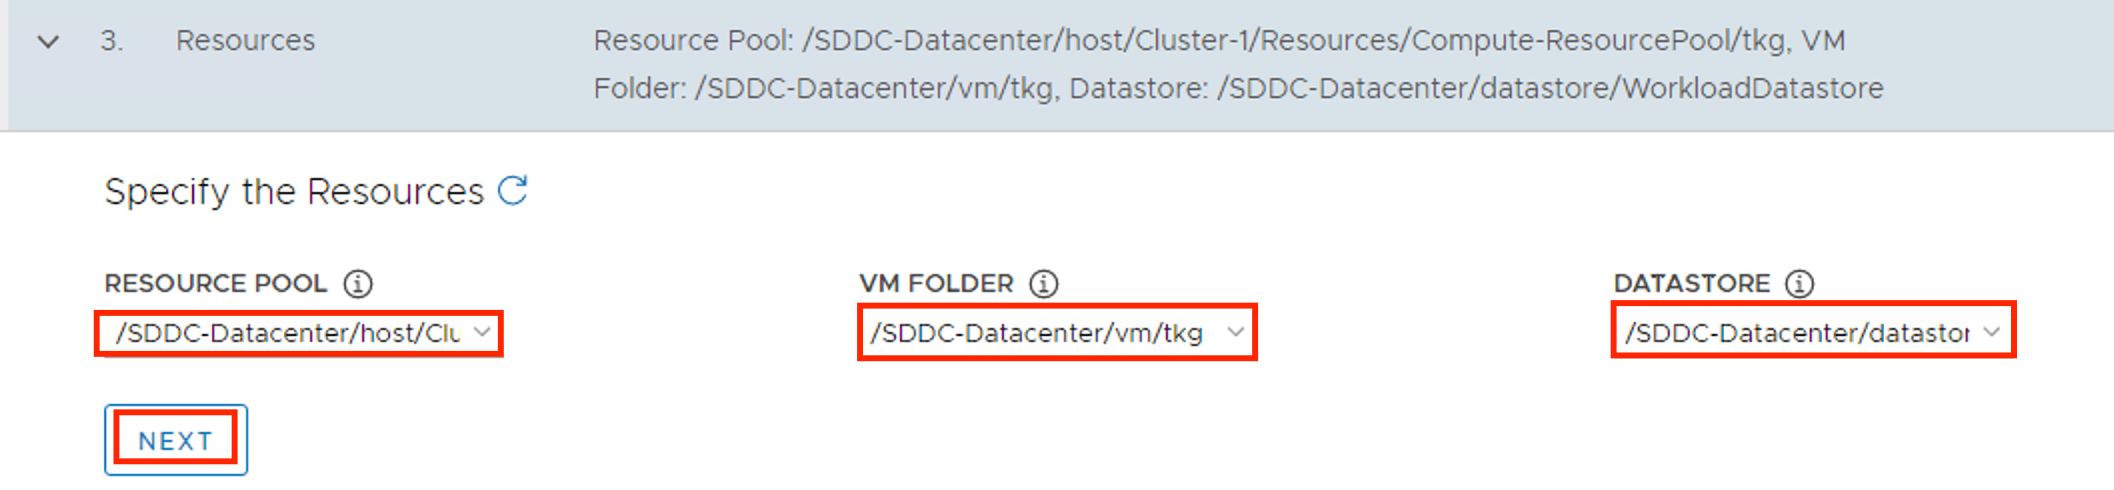Click the Datastore dropdown arrow
Viewport: 2114px width, 490px height.
click(x=1992, y=332)
